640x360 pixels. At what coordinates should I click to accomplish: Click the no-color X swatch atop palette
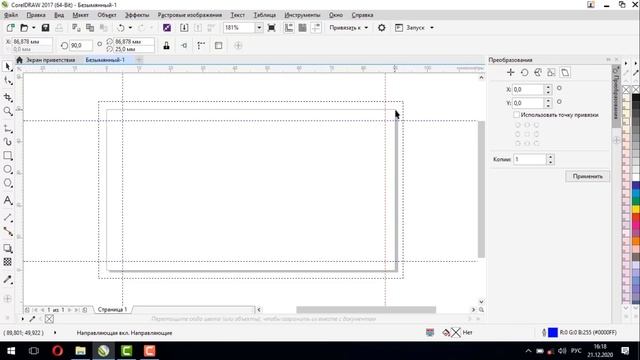click(626, 89)
